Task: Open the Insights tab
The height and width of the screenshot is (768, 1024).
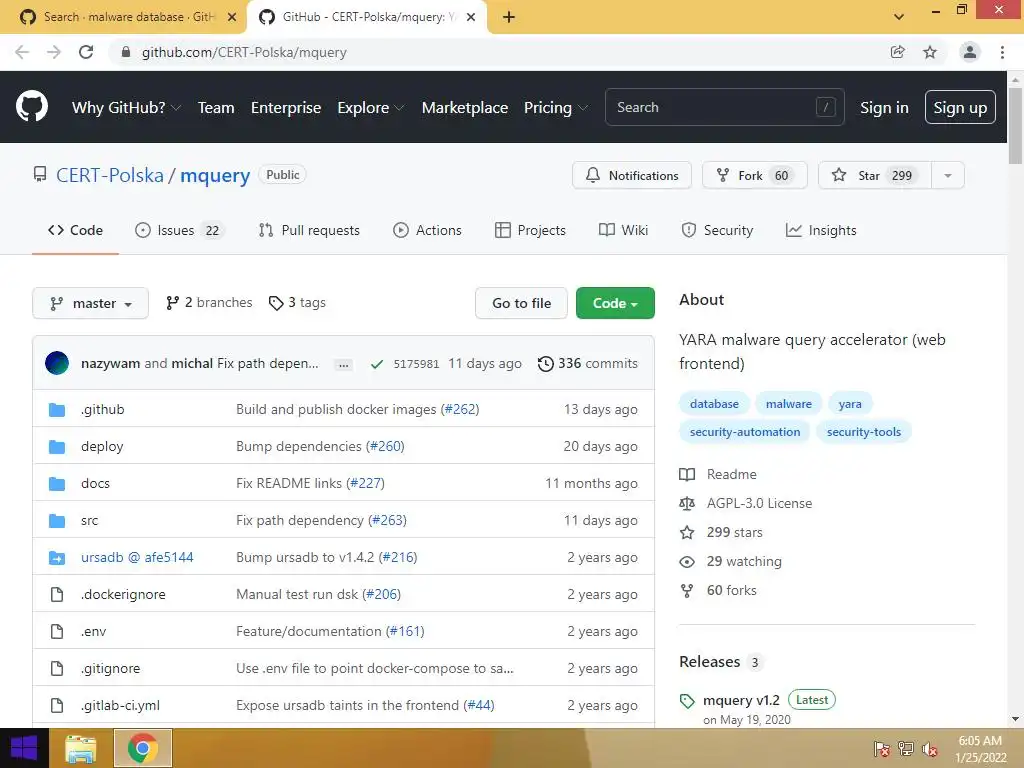Action: (x=821, y=231)
